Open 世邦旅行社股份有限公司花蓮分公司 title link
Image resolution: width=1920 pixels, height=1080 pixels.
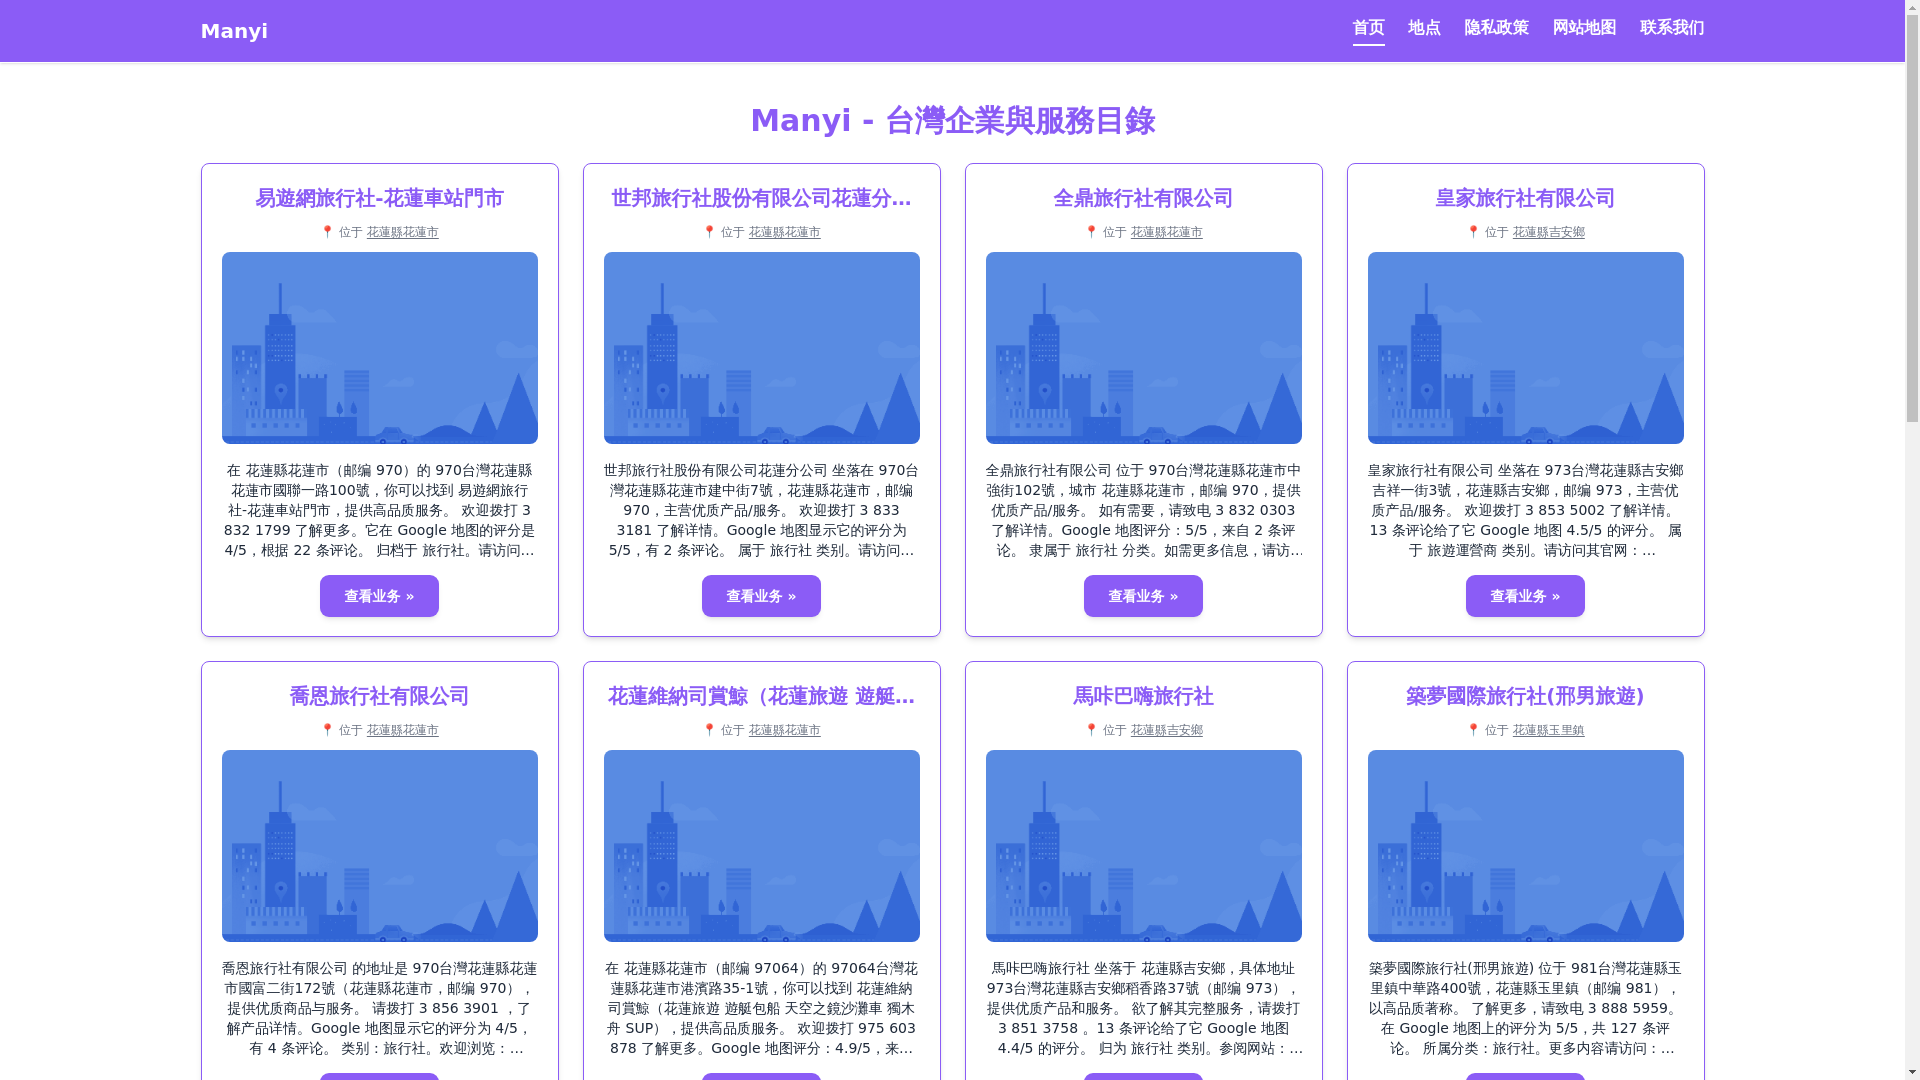pos(761,198)
